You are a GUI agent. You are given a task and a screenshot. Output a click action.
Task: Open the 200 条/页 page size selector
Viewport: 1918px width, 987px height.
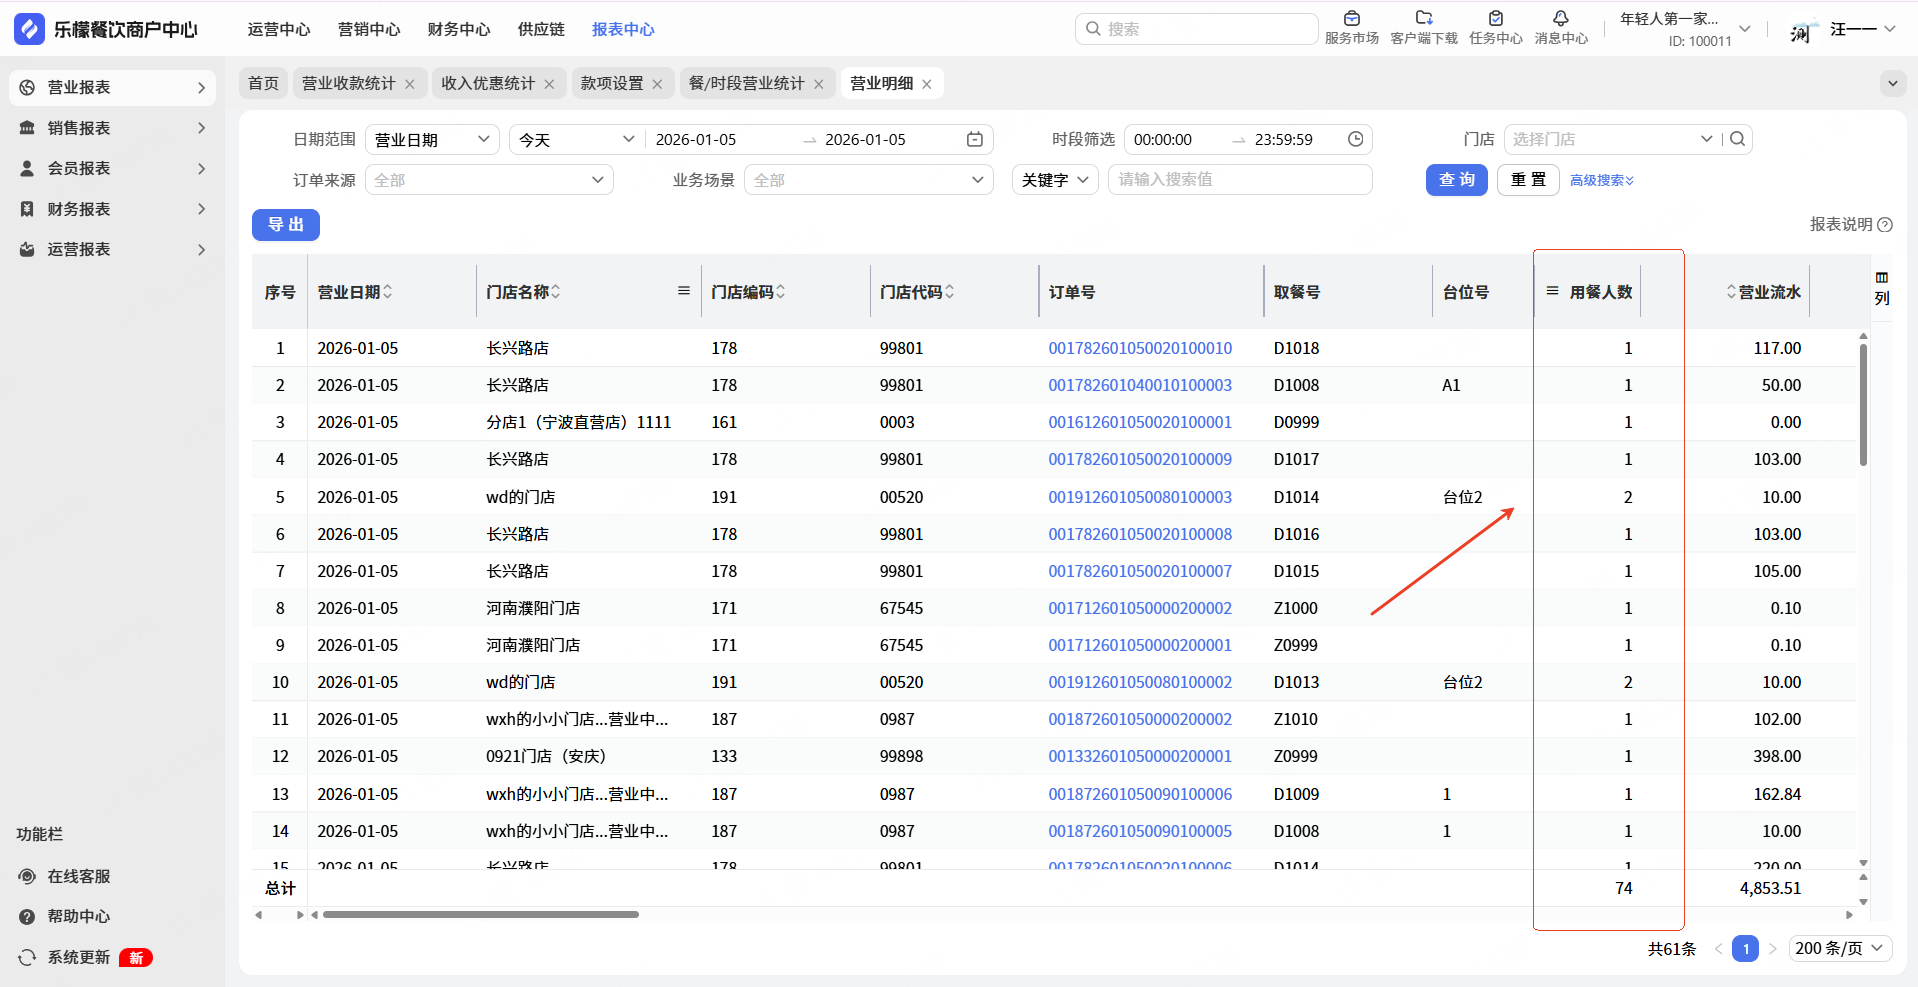point(1839,948)
